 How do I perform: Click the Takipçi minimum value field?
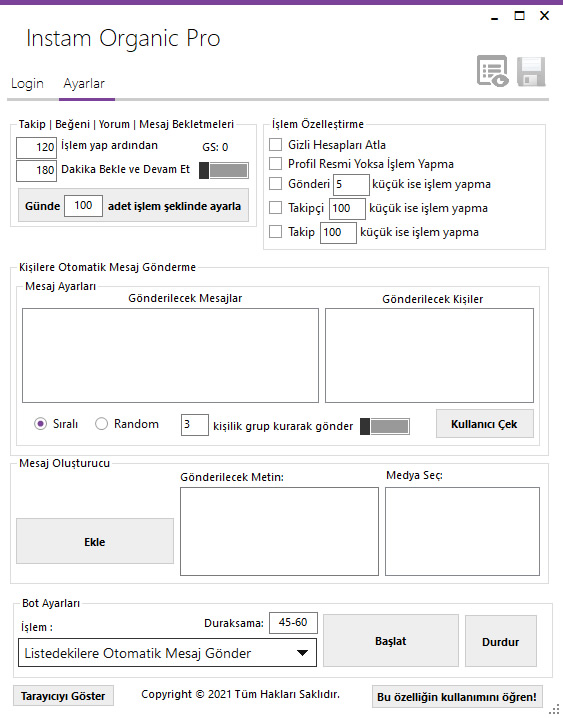(x=347, y=209)
